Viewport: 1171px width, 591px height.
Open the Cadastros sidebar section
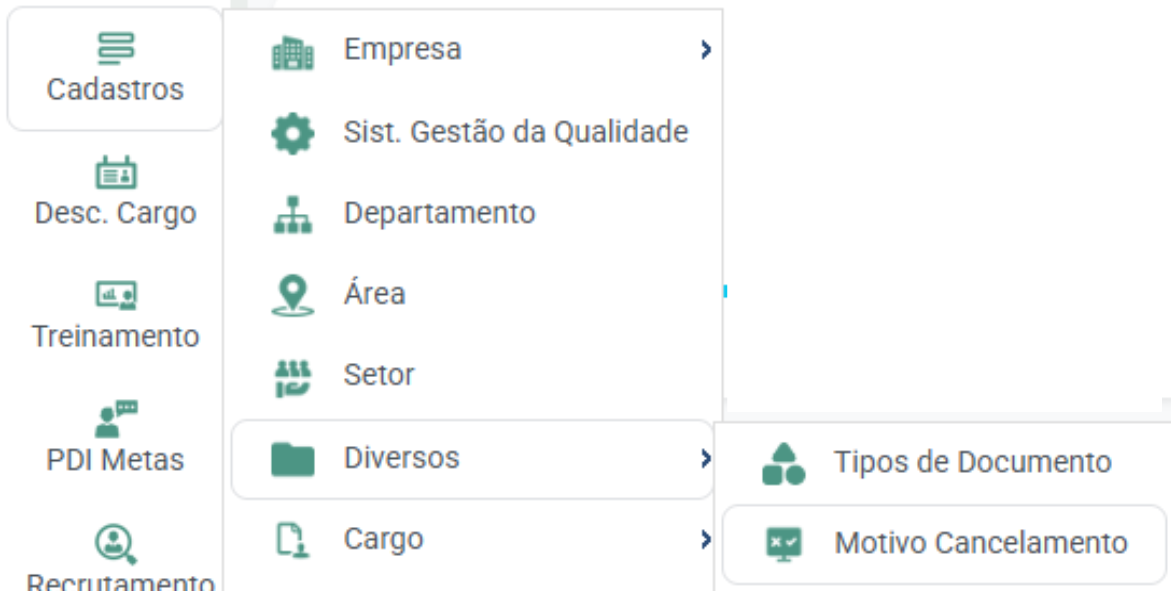(115, 69)
